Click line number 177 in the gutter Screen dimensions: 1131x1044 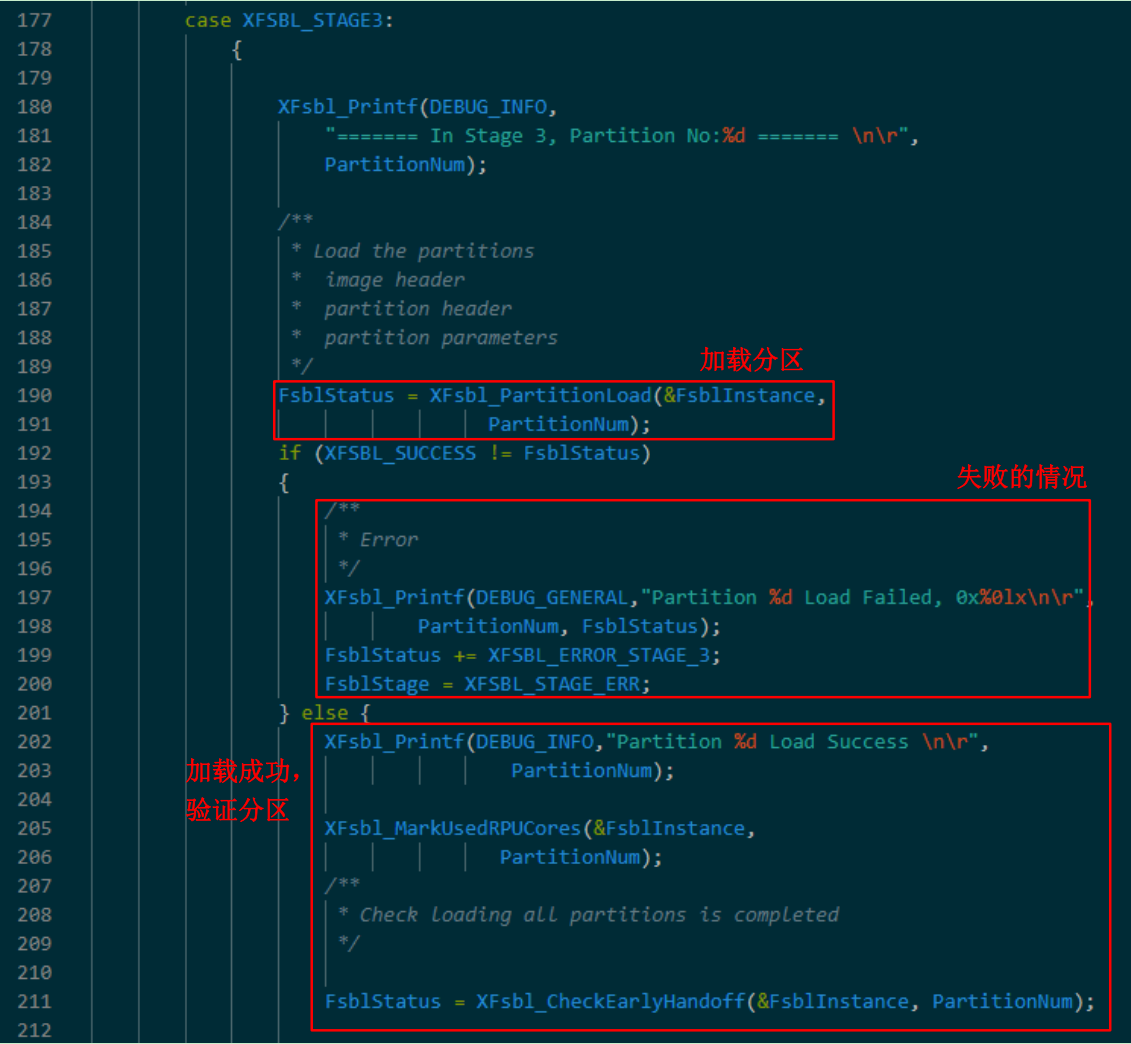pyautogui.click(x=35, y=20)
